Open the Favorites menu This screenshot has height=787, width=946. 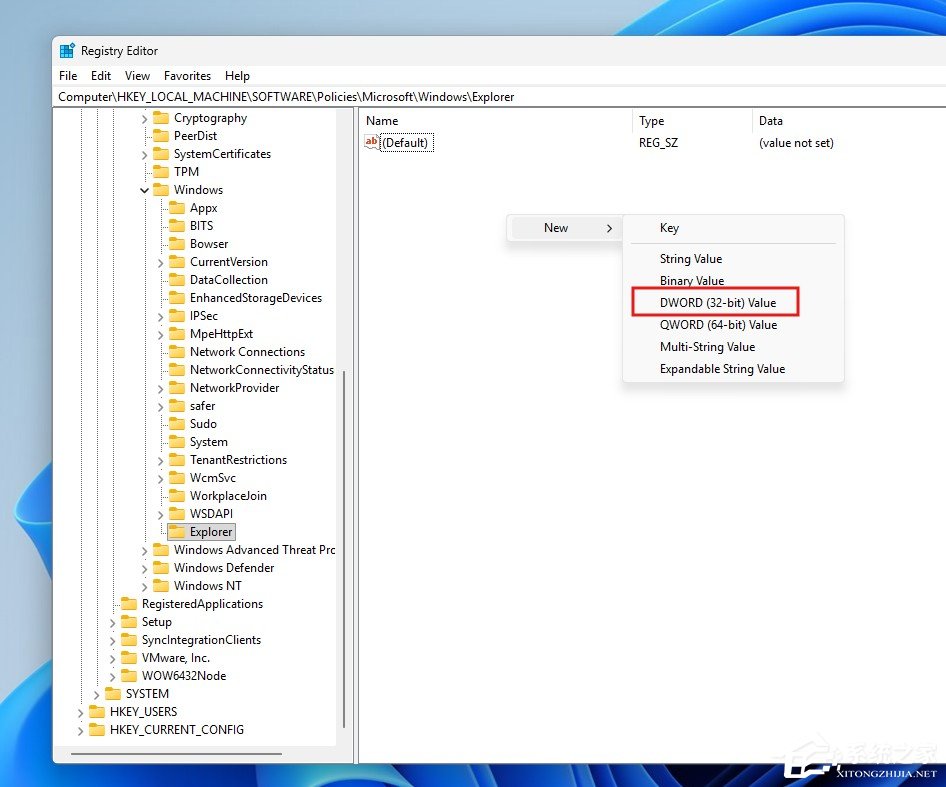[187, 75]
